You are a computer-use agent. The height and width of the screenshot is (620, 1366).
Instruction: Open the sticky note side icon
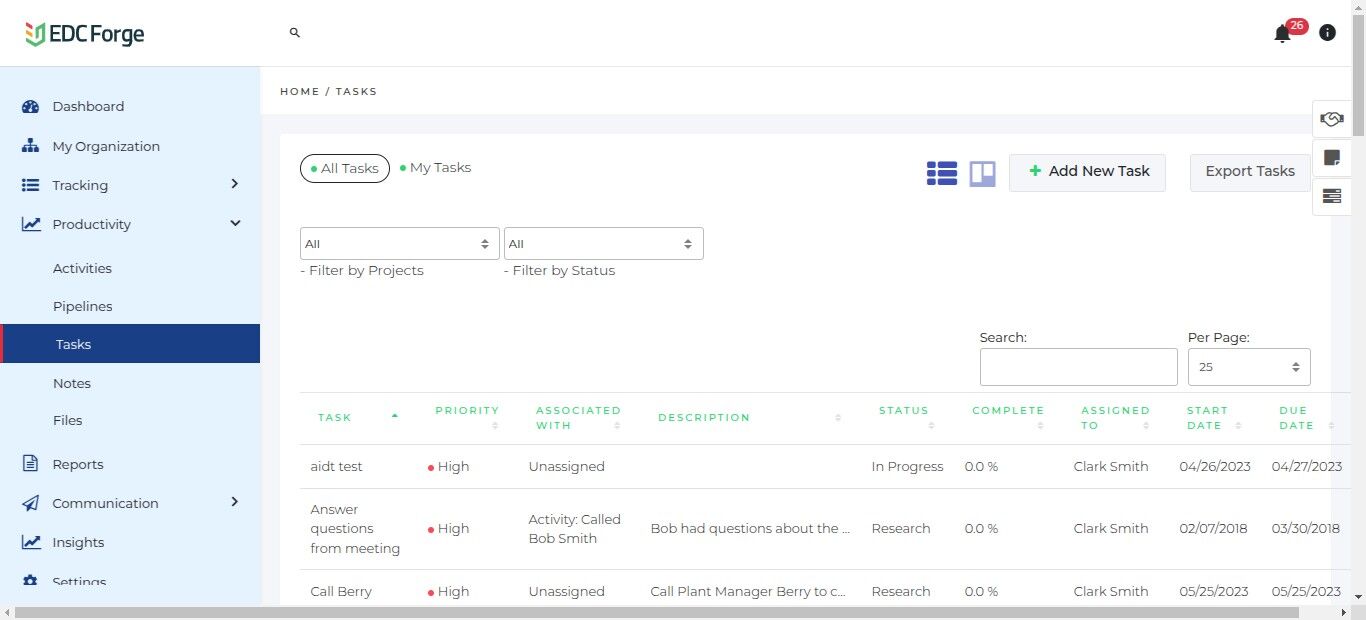(1331, 157)
